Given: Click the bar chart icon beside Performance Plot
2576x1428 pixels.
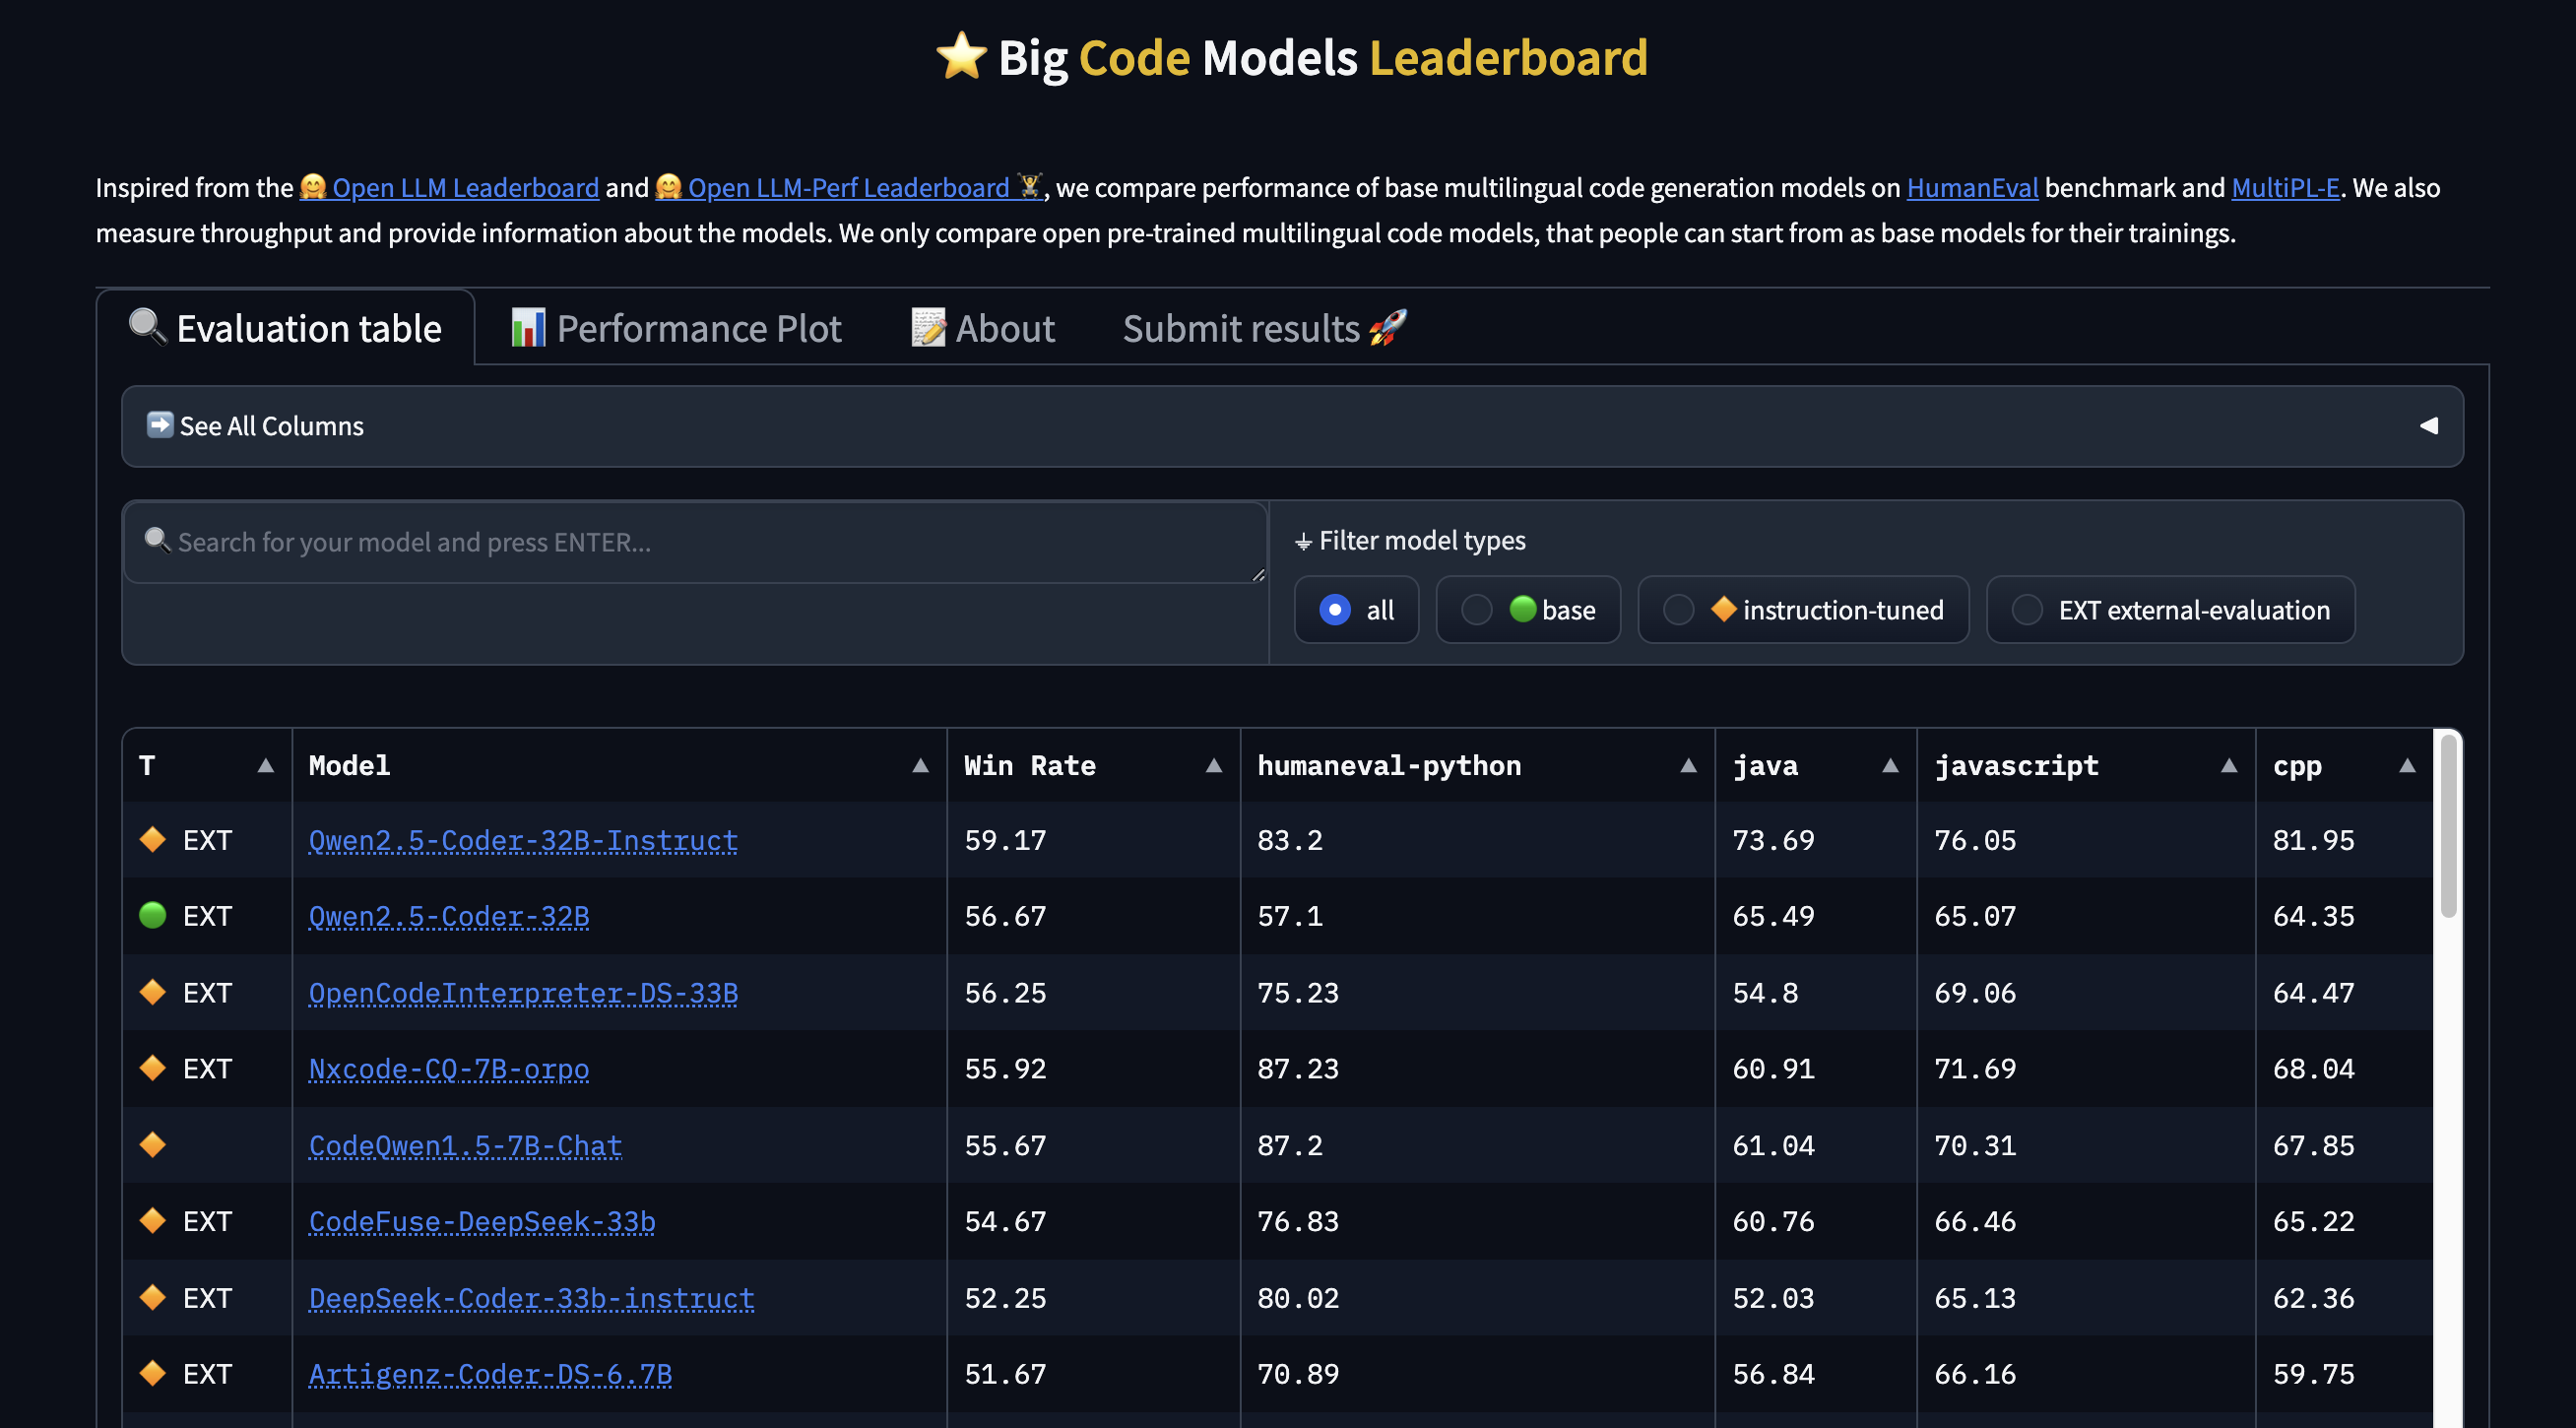Looking at the screenshot, I should tap(527, 328).
